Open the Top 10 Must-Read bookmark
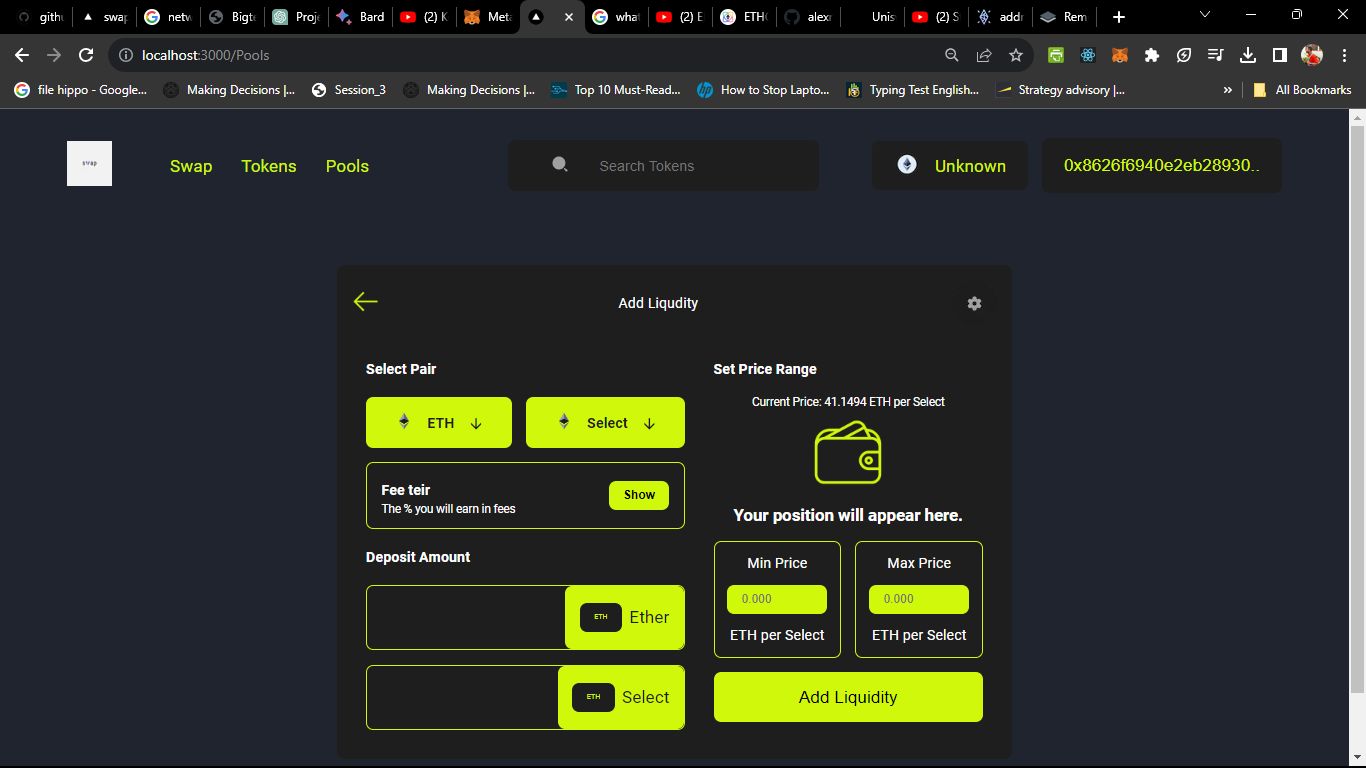This screenshot has height=768, width=1366. (x=616, y=89)
